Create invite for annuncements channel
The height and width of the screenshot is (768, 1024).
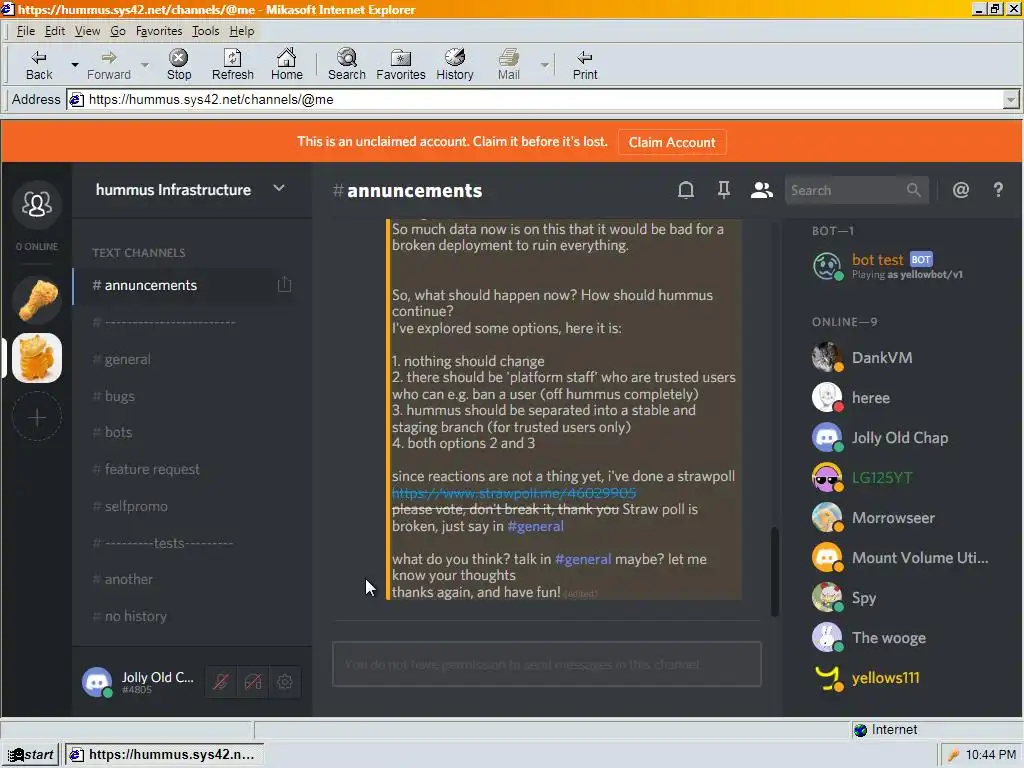pos(284,285)
